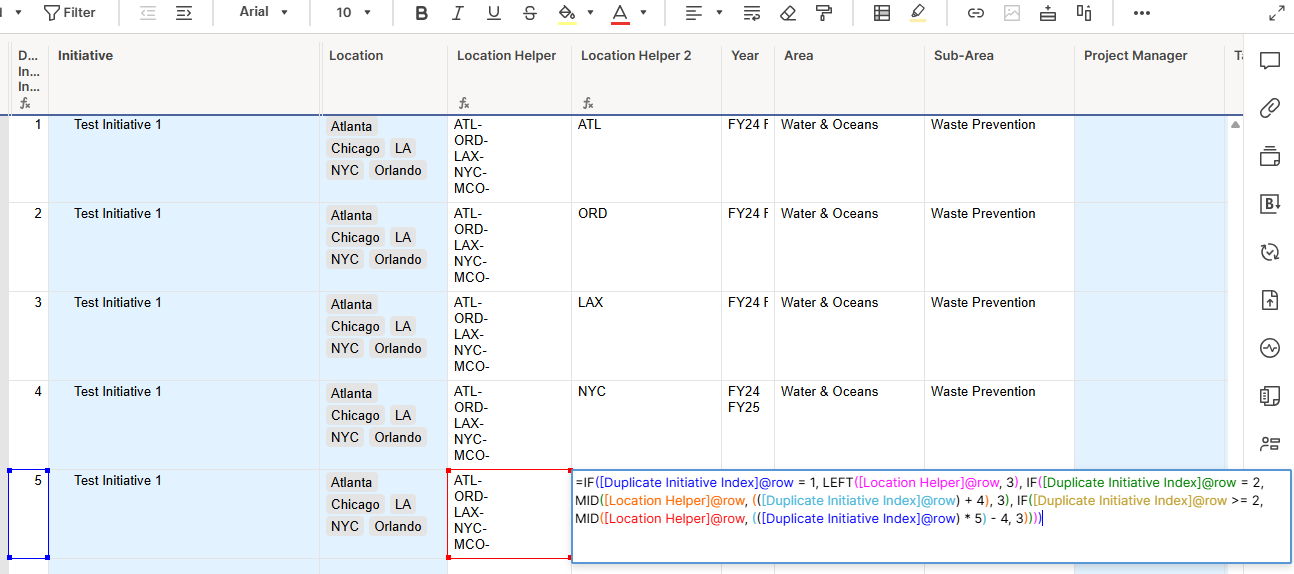Select Test Initiative 1 in row 5
Image resolution: width=1294 pixels, height=574 pixels.
185,514
